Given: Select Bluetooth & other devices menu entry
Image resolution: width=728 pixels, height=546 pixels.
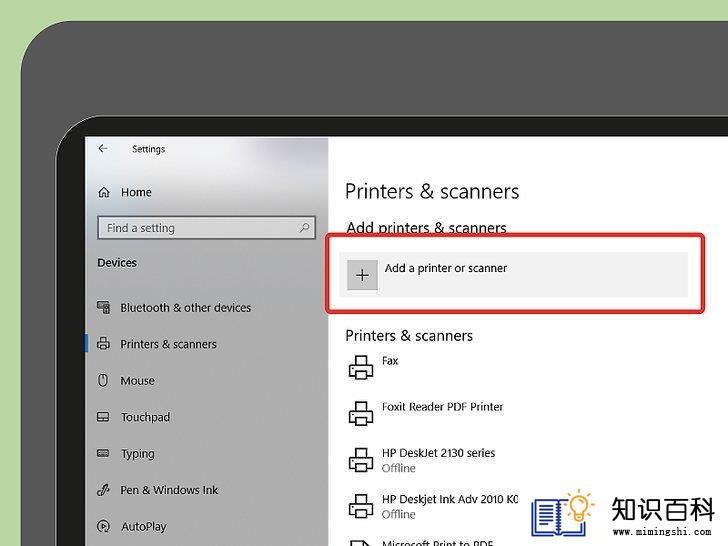Looking at the screenshot, I should coord(186,307).
